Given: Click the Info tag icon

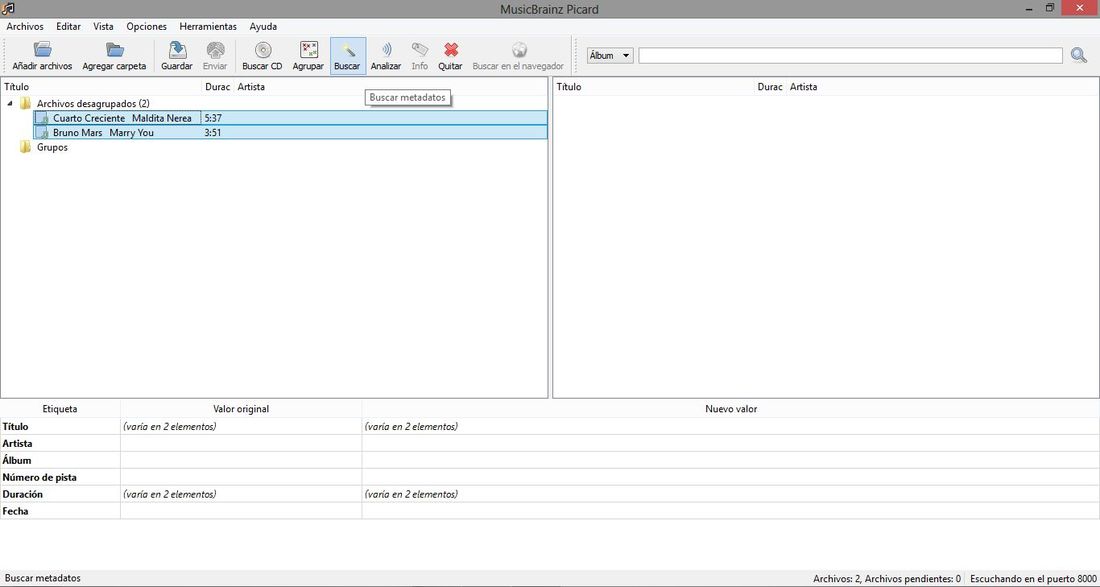Looking at the screenshot, I should [x=420, y=50].
